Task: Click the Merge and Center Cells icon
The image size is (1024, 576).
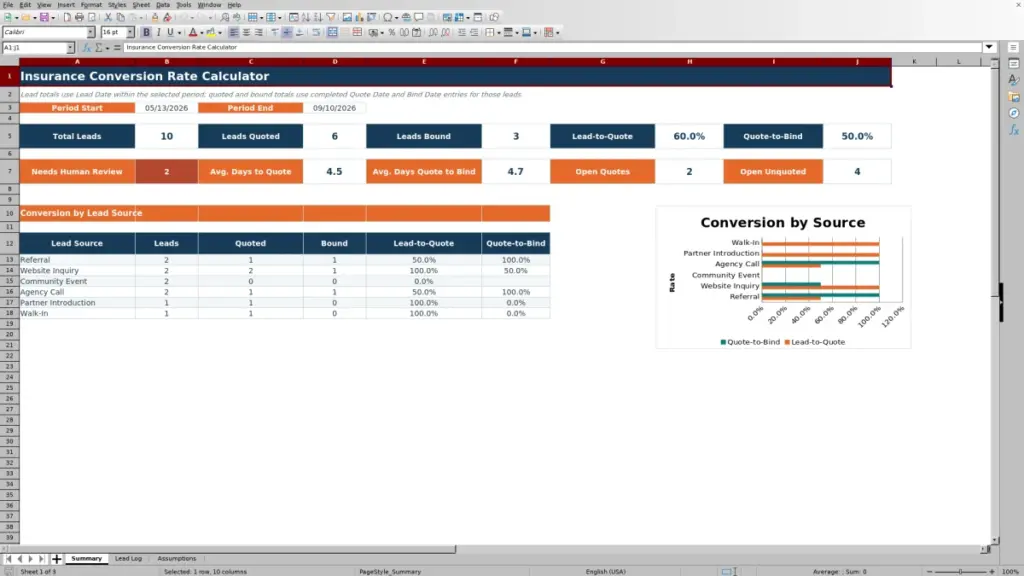Action: pos(332,32)
